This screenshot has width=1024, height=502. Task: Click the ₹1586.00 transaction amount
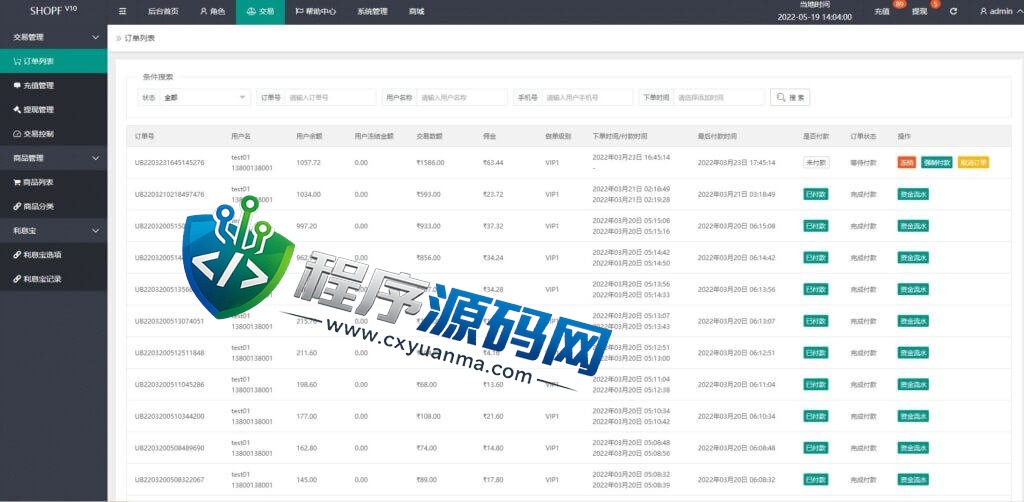click(x=430, y=163)
